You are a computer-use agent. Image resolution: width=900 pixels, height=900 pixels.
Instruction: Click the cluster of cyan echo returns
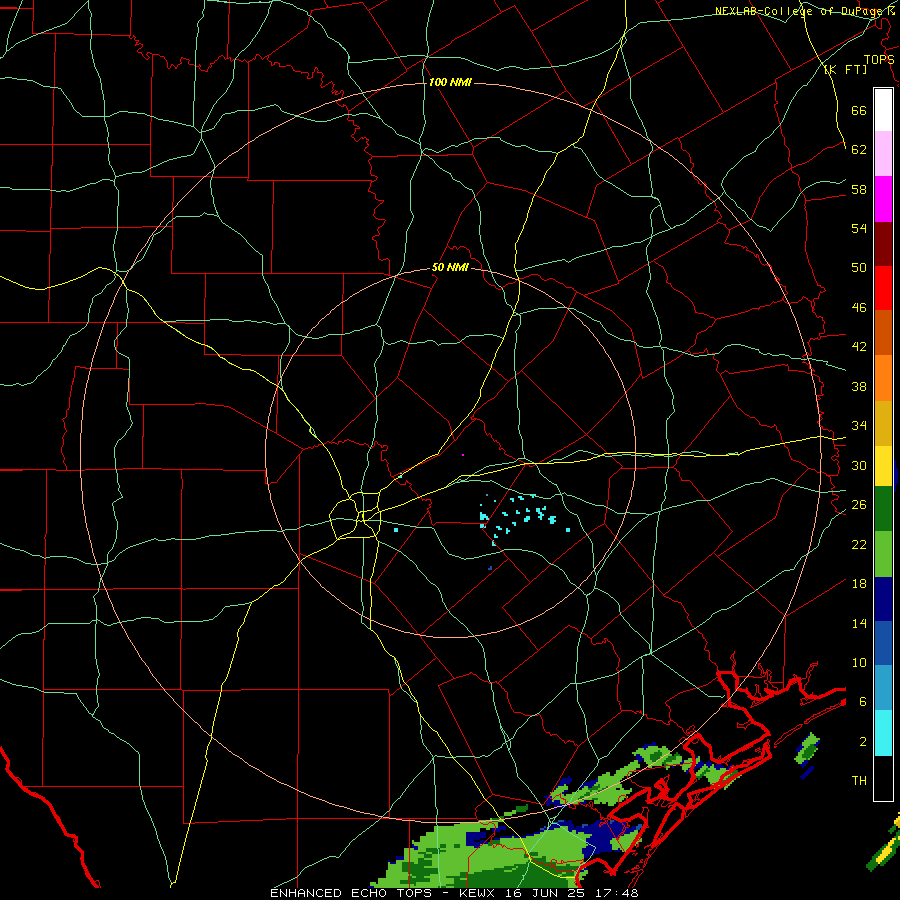(523, 518)
